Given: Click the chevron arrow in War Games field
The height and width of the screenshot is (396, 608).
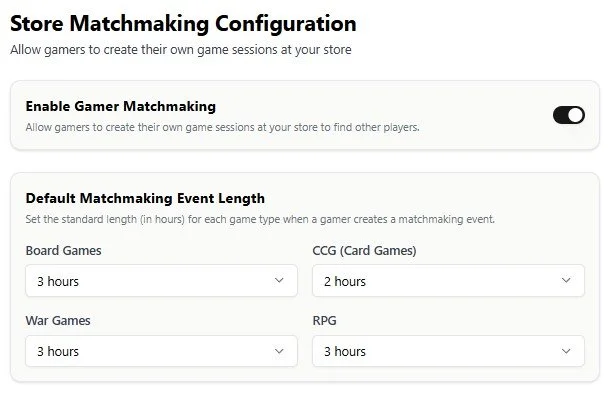Looking at the screenshot, I should pos(279,351).
